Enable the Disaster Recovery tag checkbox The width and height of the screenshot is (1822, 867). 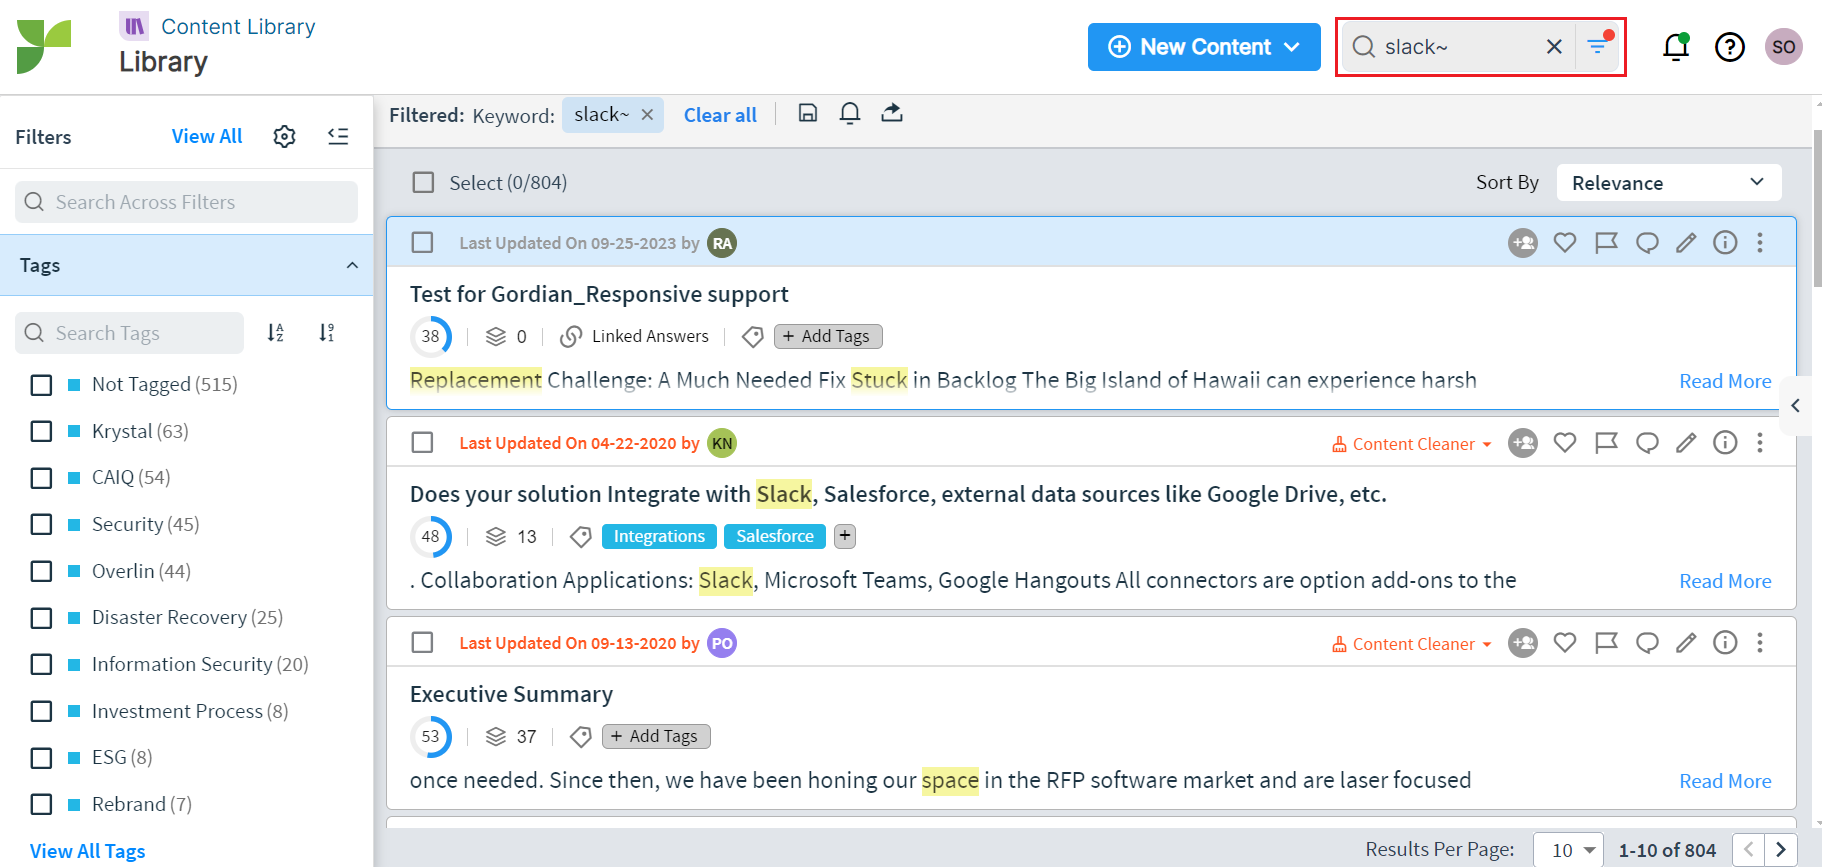42,618
